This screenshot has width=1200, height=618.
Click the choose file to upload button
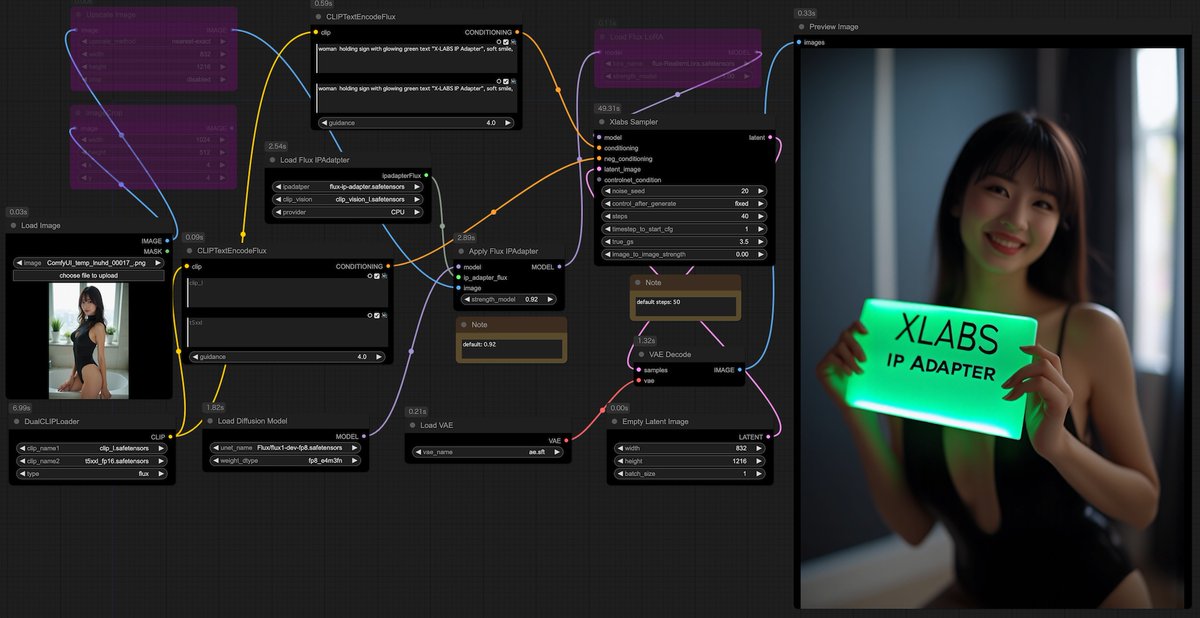89,275
